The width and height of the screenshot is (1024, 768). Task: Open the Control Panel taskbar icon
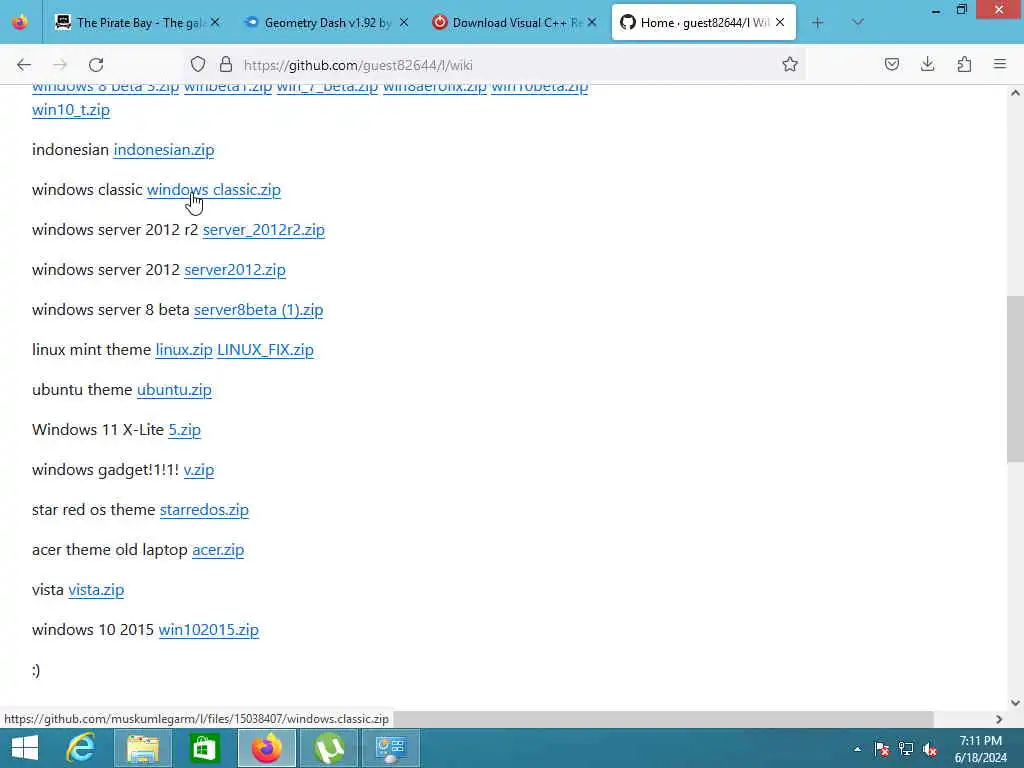coord(391,748)
